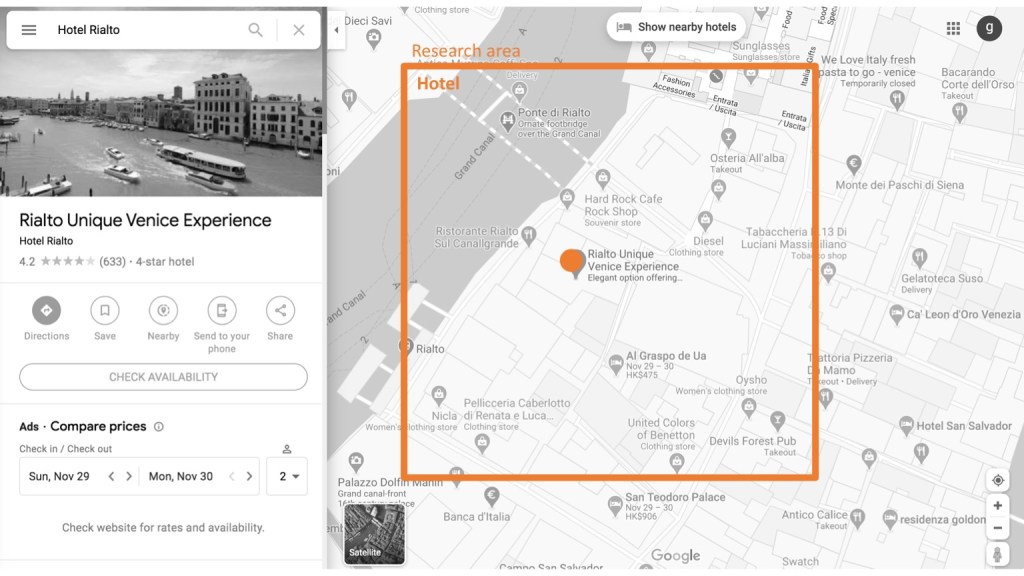
Task: Switch to Satellite view
Action: pos(374,534)
